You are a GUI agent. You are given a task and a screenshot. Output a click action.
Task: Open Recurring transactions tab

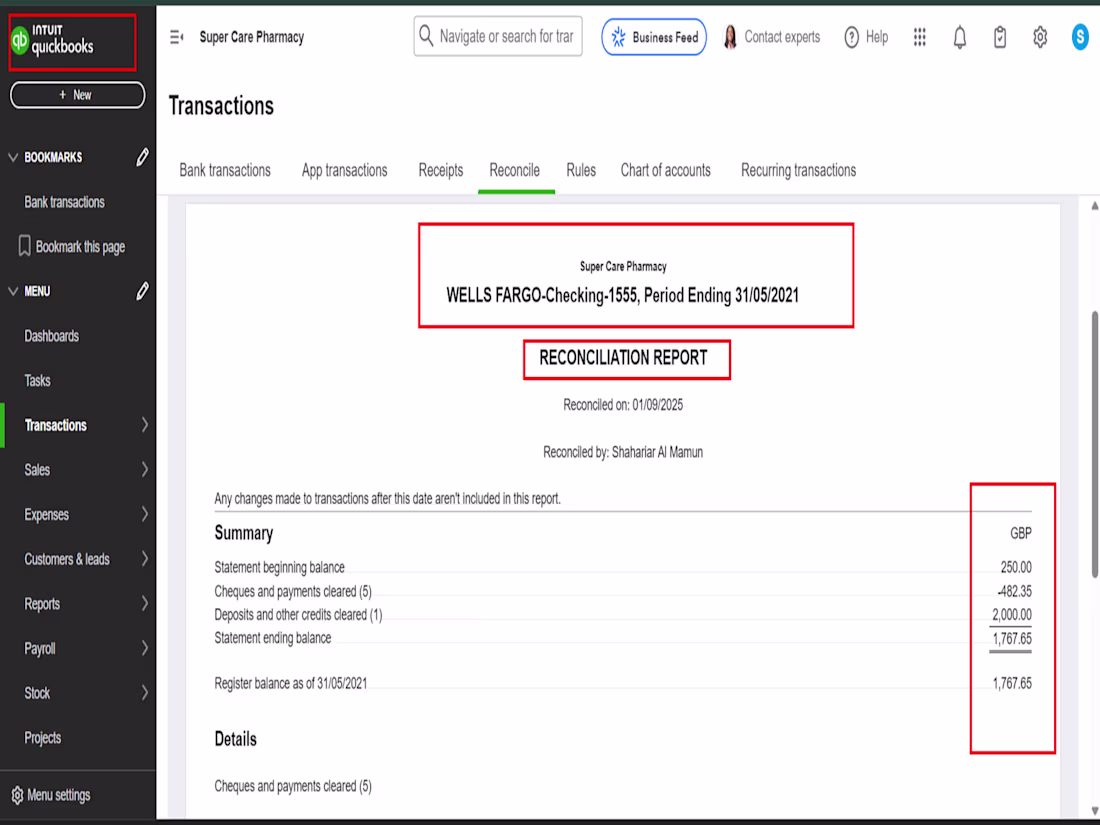point(798,170)
